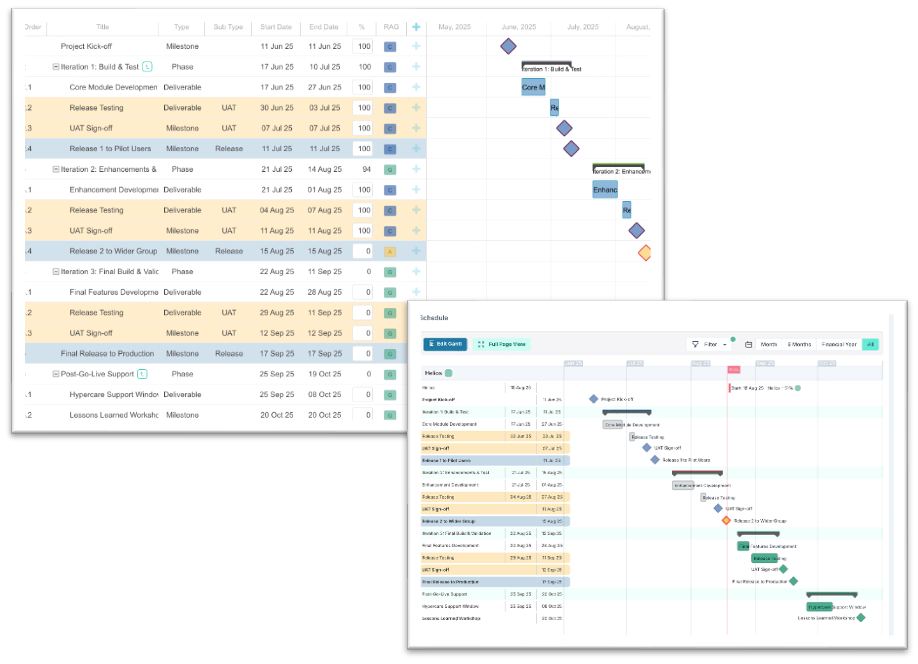The width and height of the screenshot is (918, 664).
Task: Click percent field of Hypercare Support Window row
Action: 362,394
